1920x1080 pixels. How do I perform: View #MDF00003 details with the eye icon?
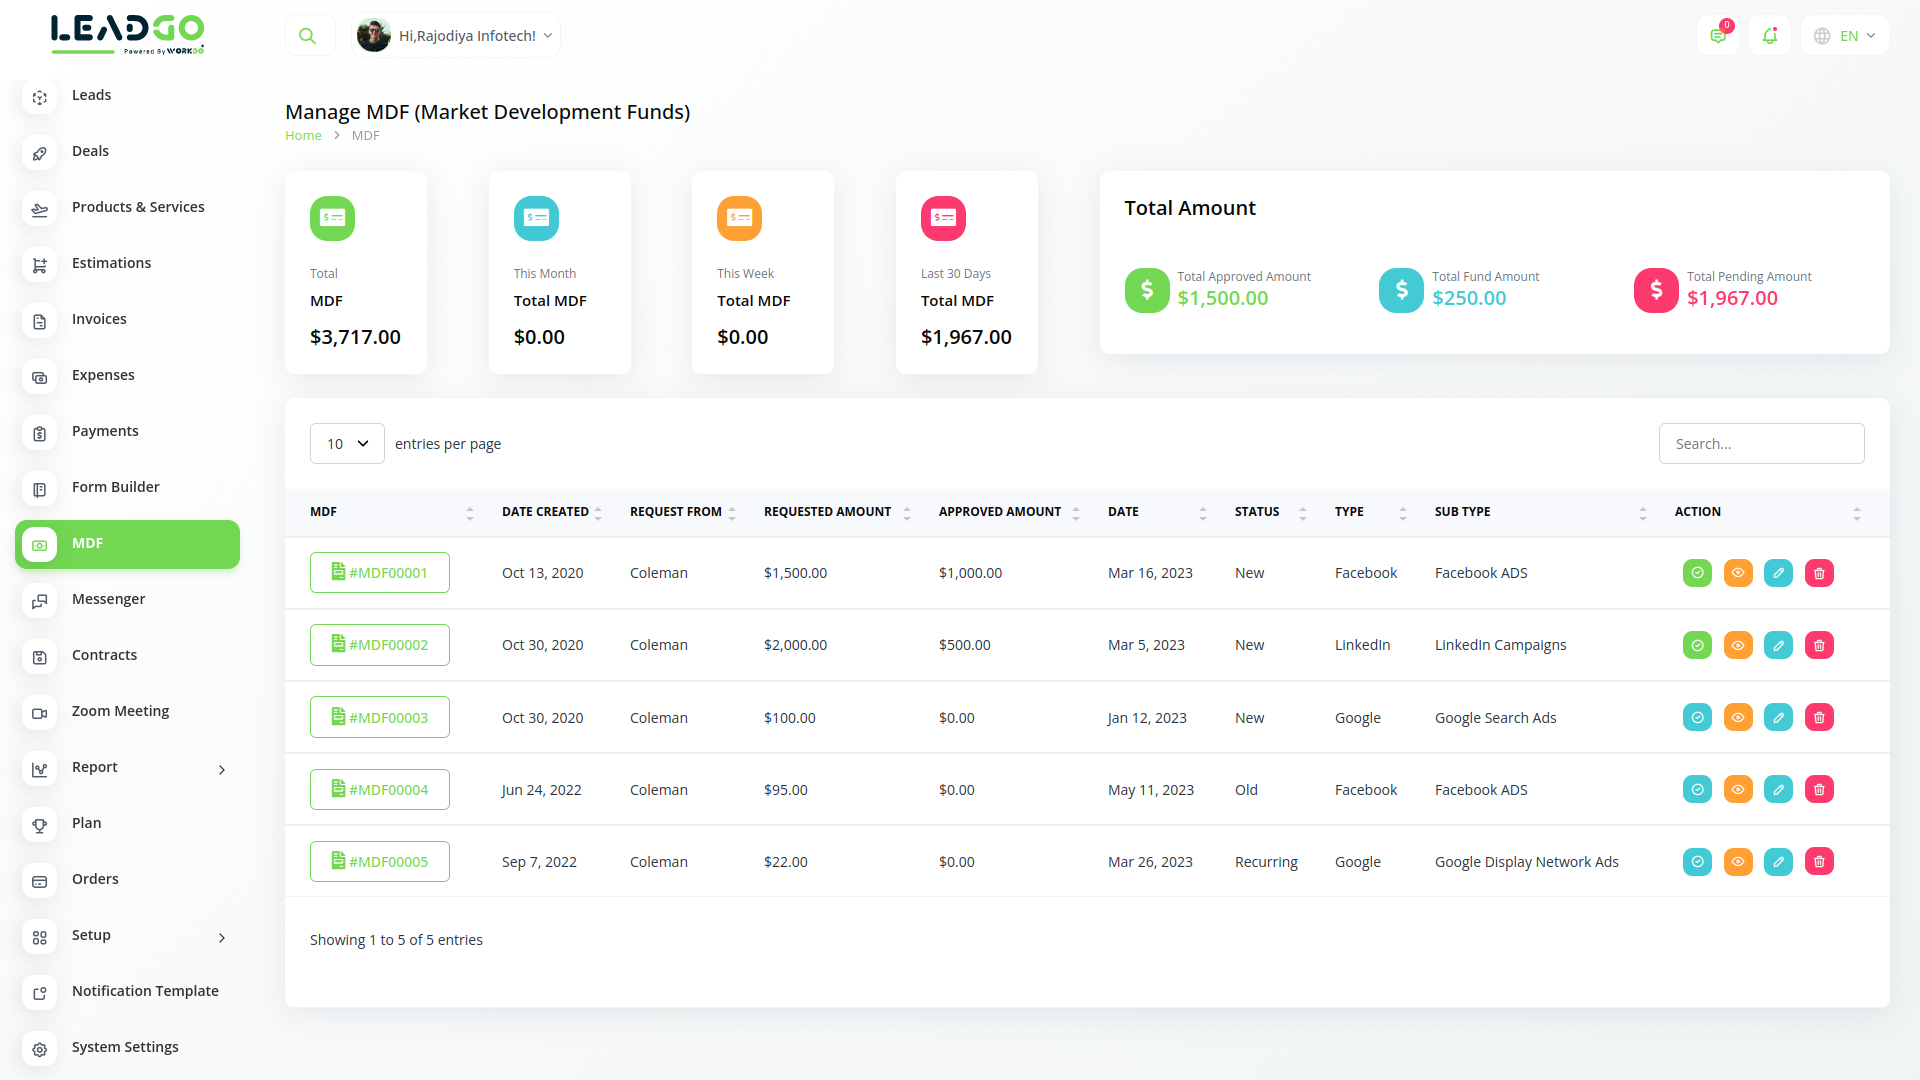[x=1738, y=718]
